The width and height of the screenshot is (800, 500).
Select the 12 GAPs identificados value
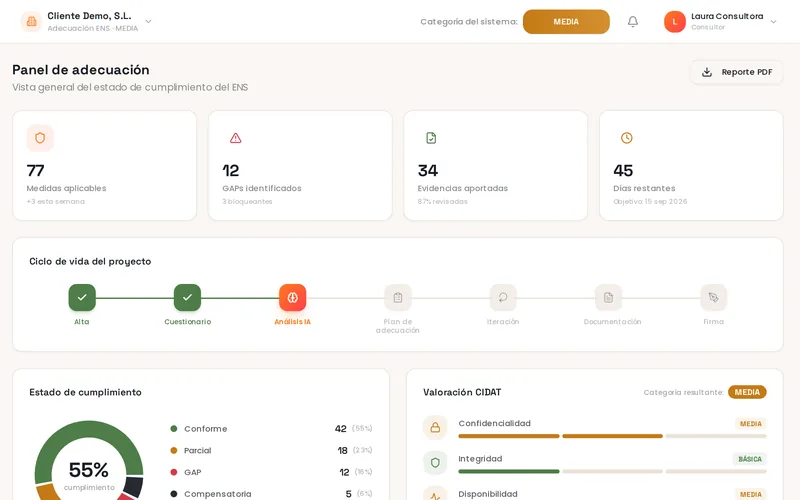coord(231,170)
